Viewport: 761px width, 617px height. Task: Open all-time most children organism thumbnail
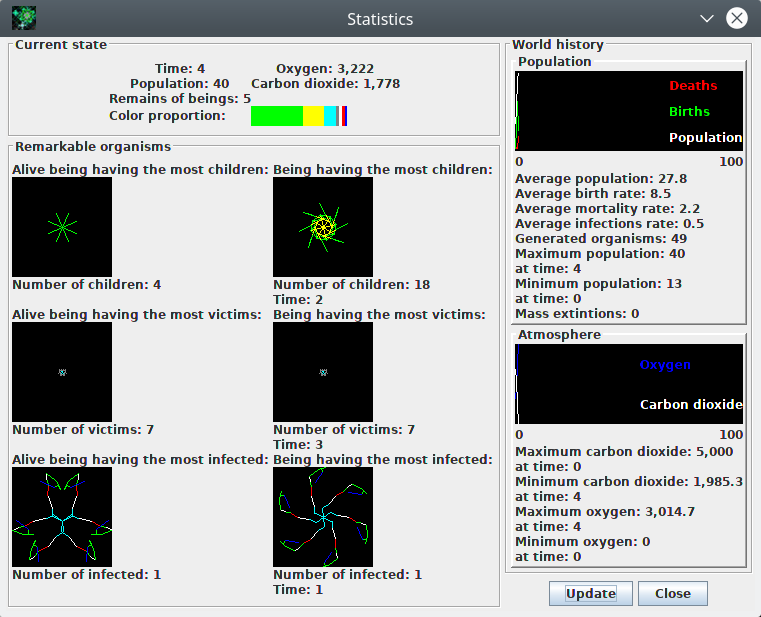(x=323, y=227)
